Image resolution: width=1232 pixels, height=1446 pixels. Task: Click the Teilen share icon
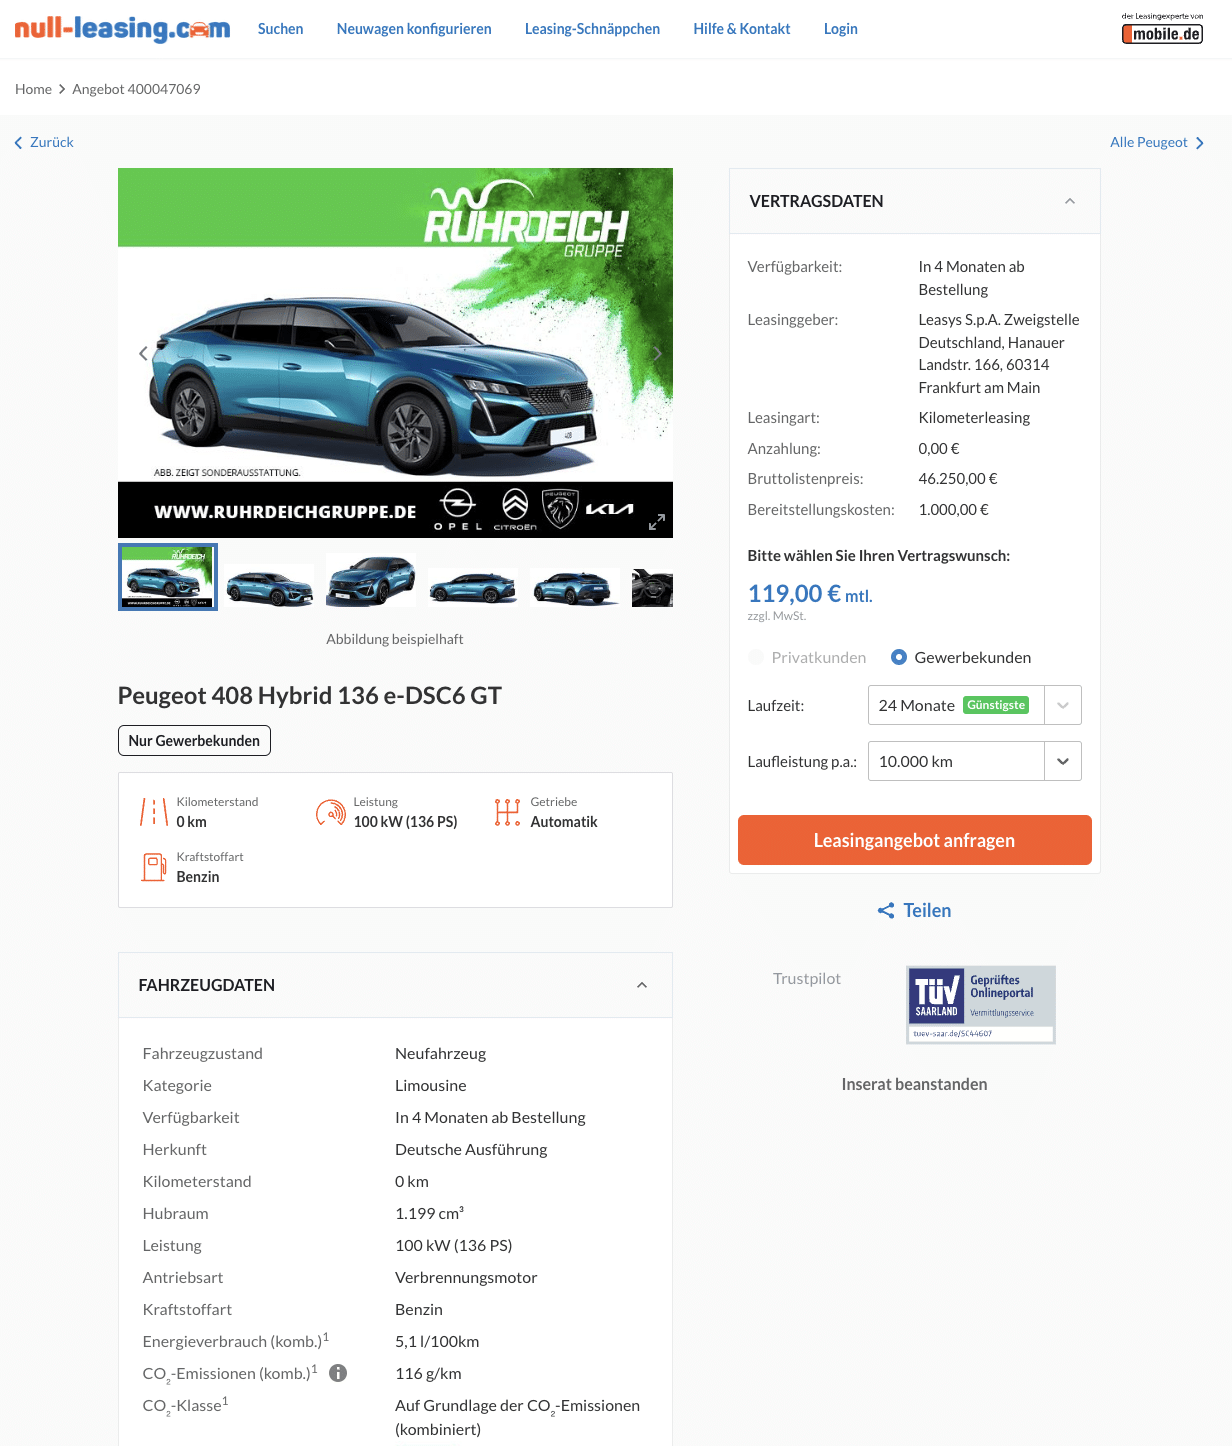(886, 910)
